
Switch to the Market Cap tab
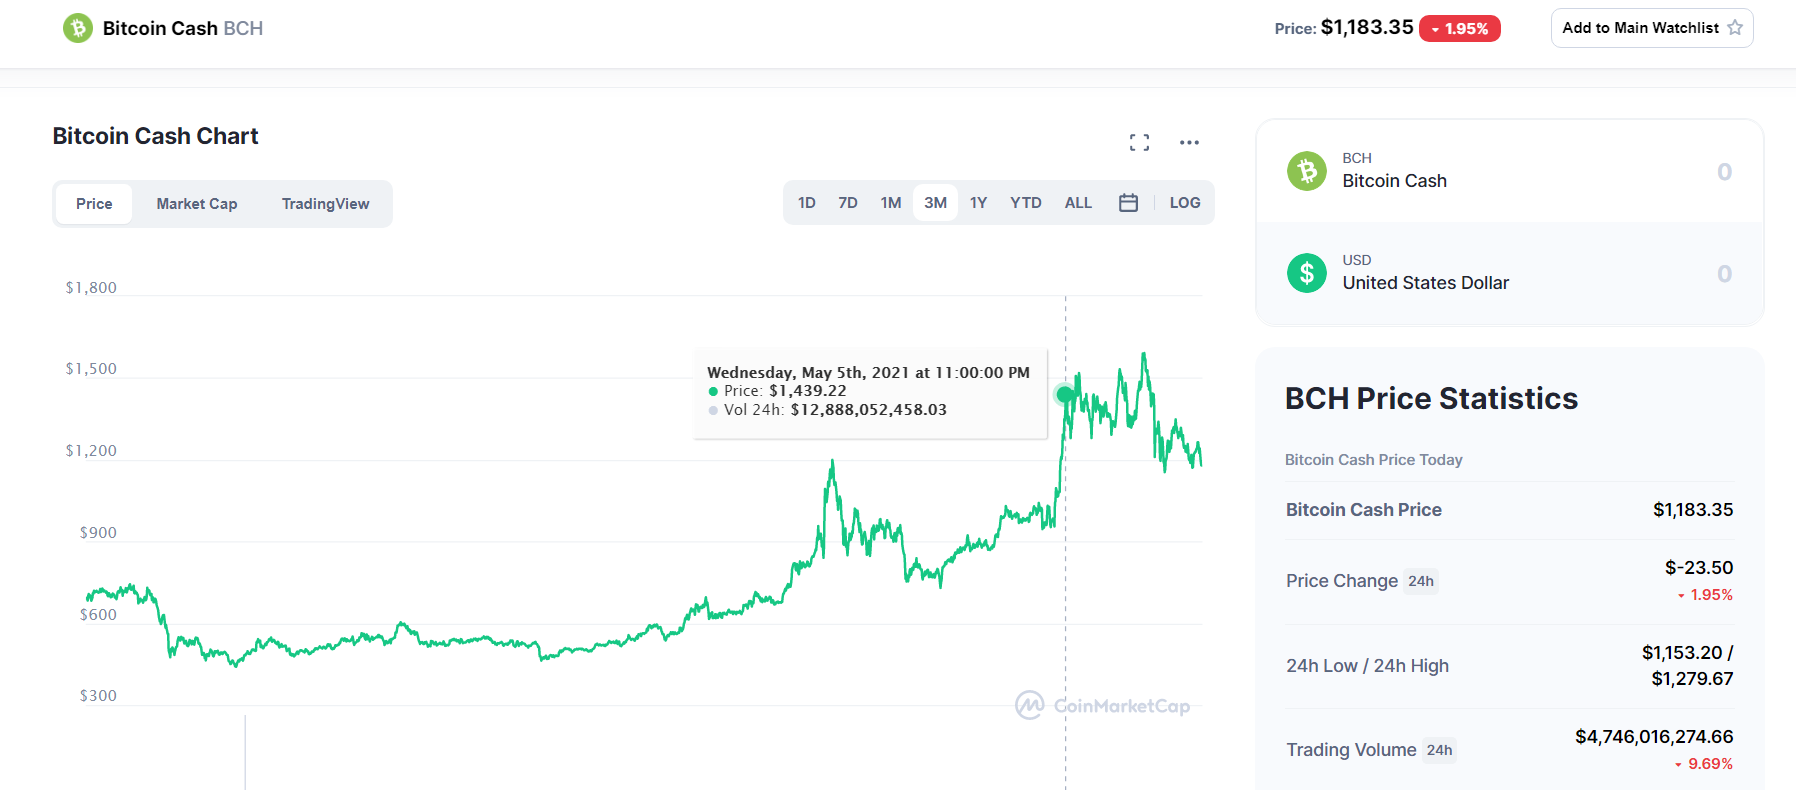point(197,204)
